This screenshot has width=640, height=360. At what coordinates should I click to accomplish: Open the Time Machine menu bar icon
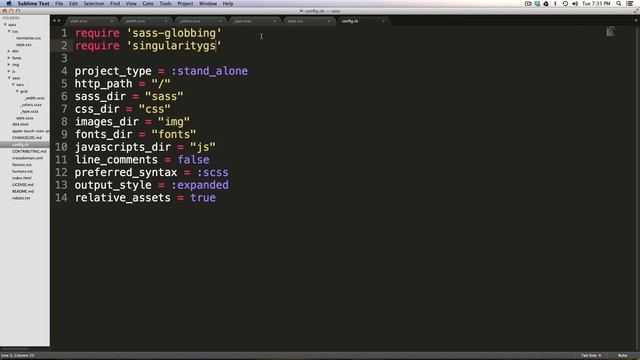point(565,4)
